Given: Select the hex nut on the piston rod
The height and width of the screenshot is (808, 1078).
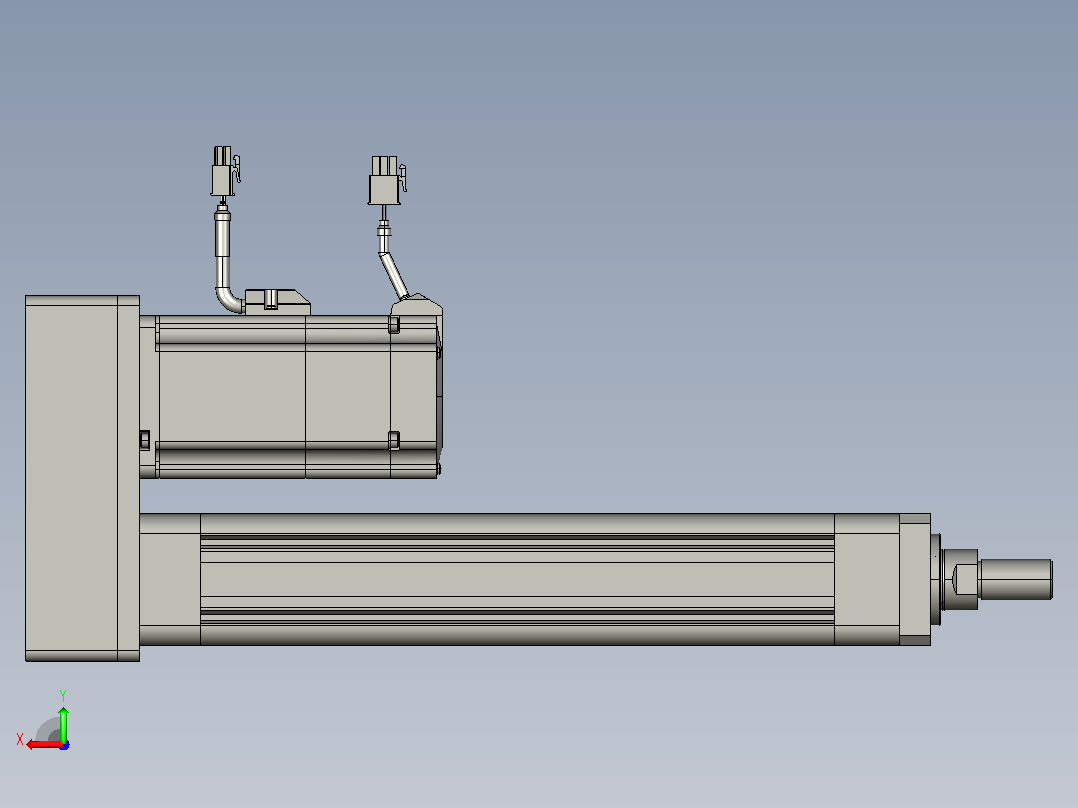Looking at the screenshot, I should click(961, 579).
